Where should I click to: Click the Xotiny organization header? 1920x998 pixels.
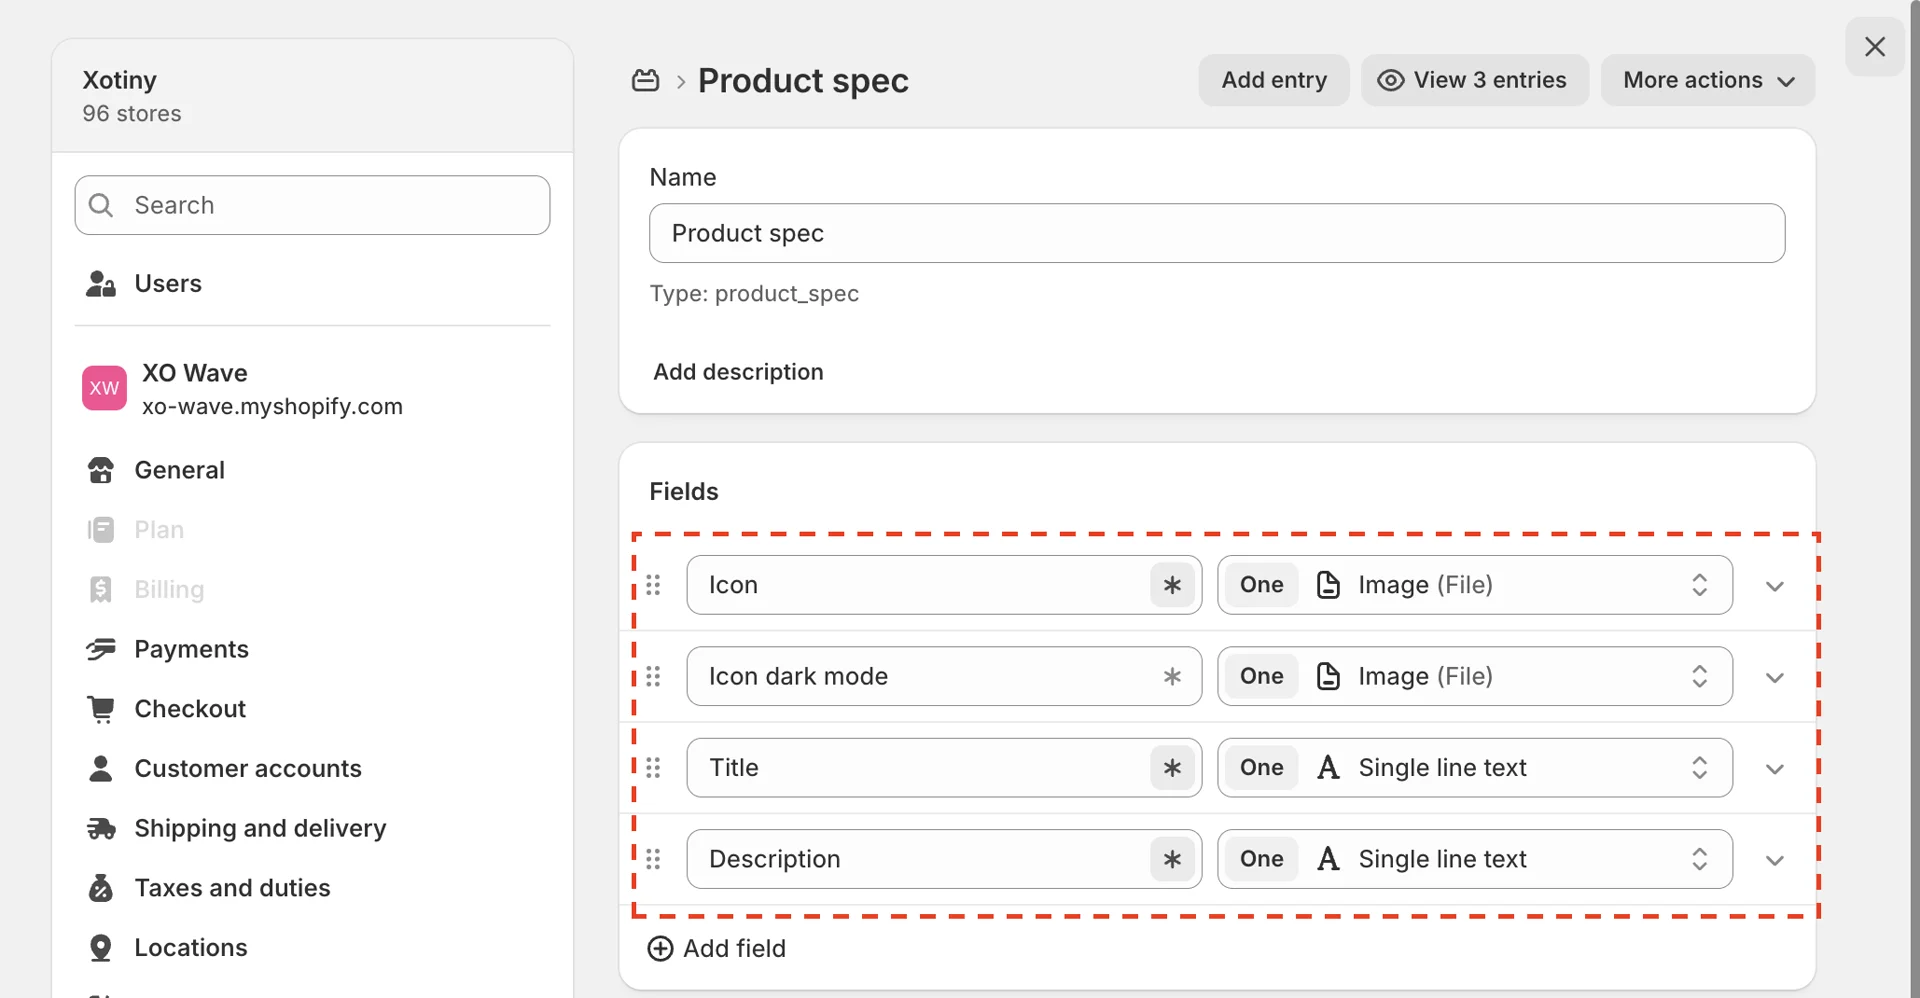(312, 96)
